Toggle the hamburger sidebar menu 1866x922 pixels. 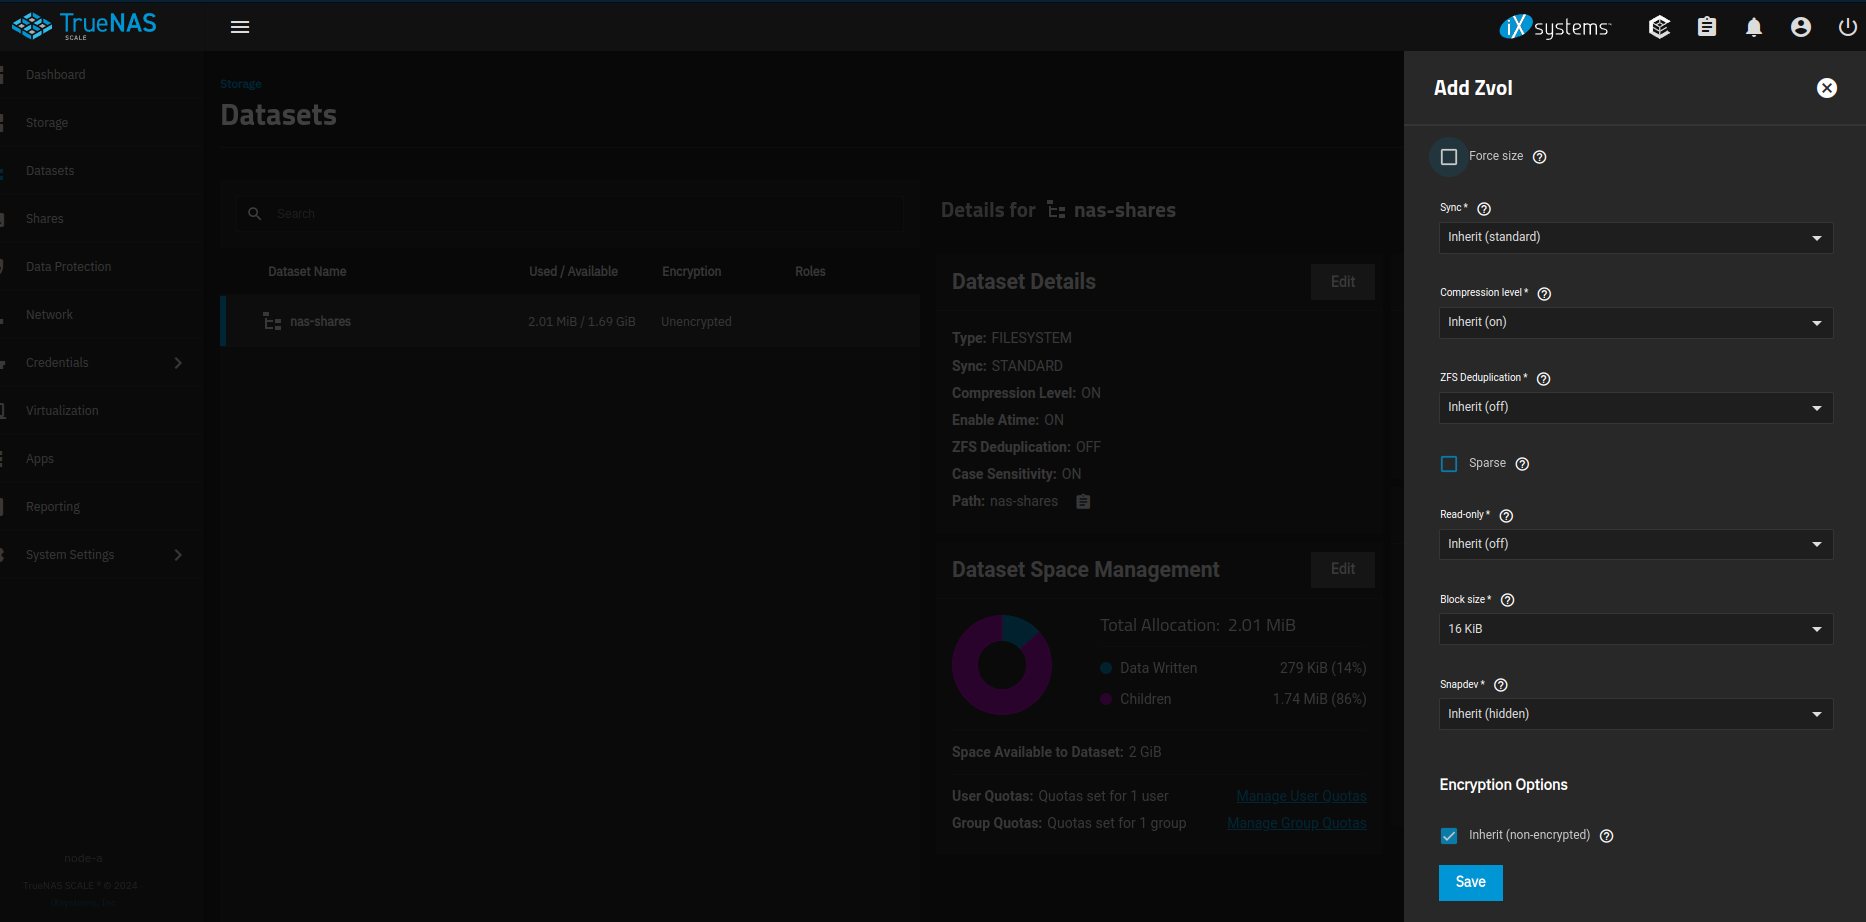pos(240,27)
